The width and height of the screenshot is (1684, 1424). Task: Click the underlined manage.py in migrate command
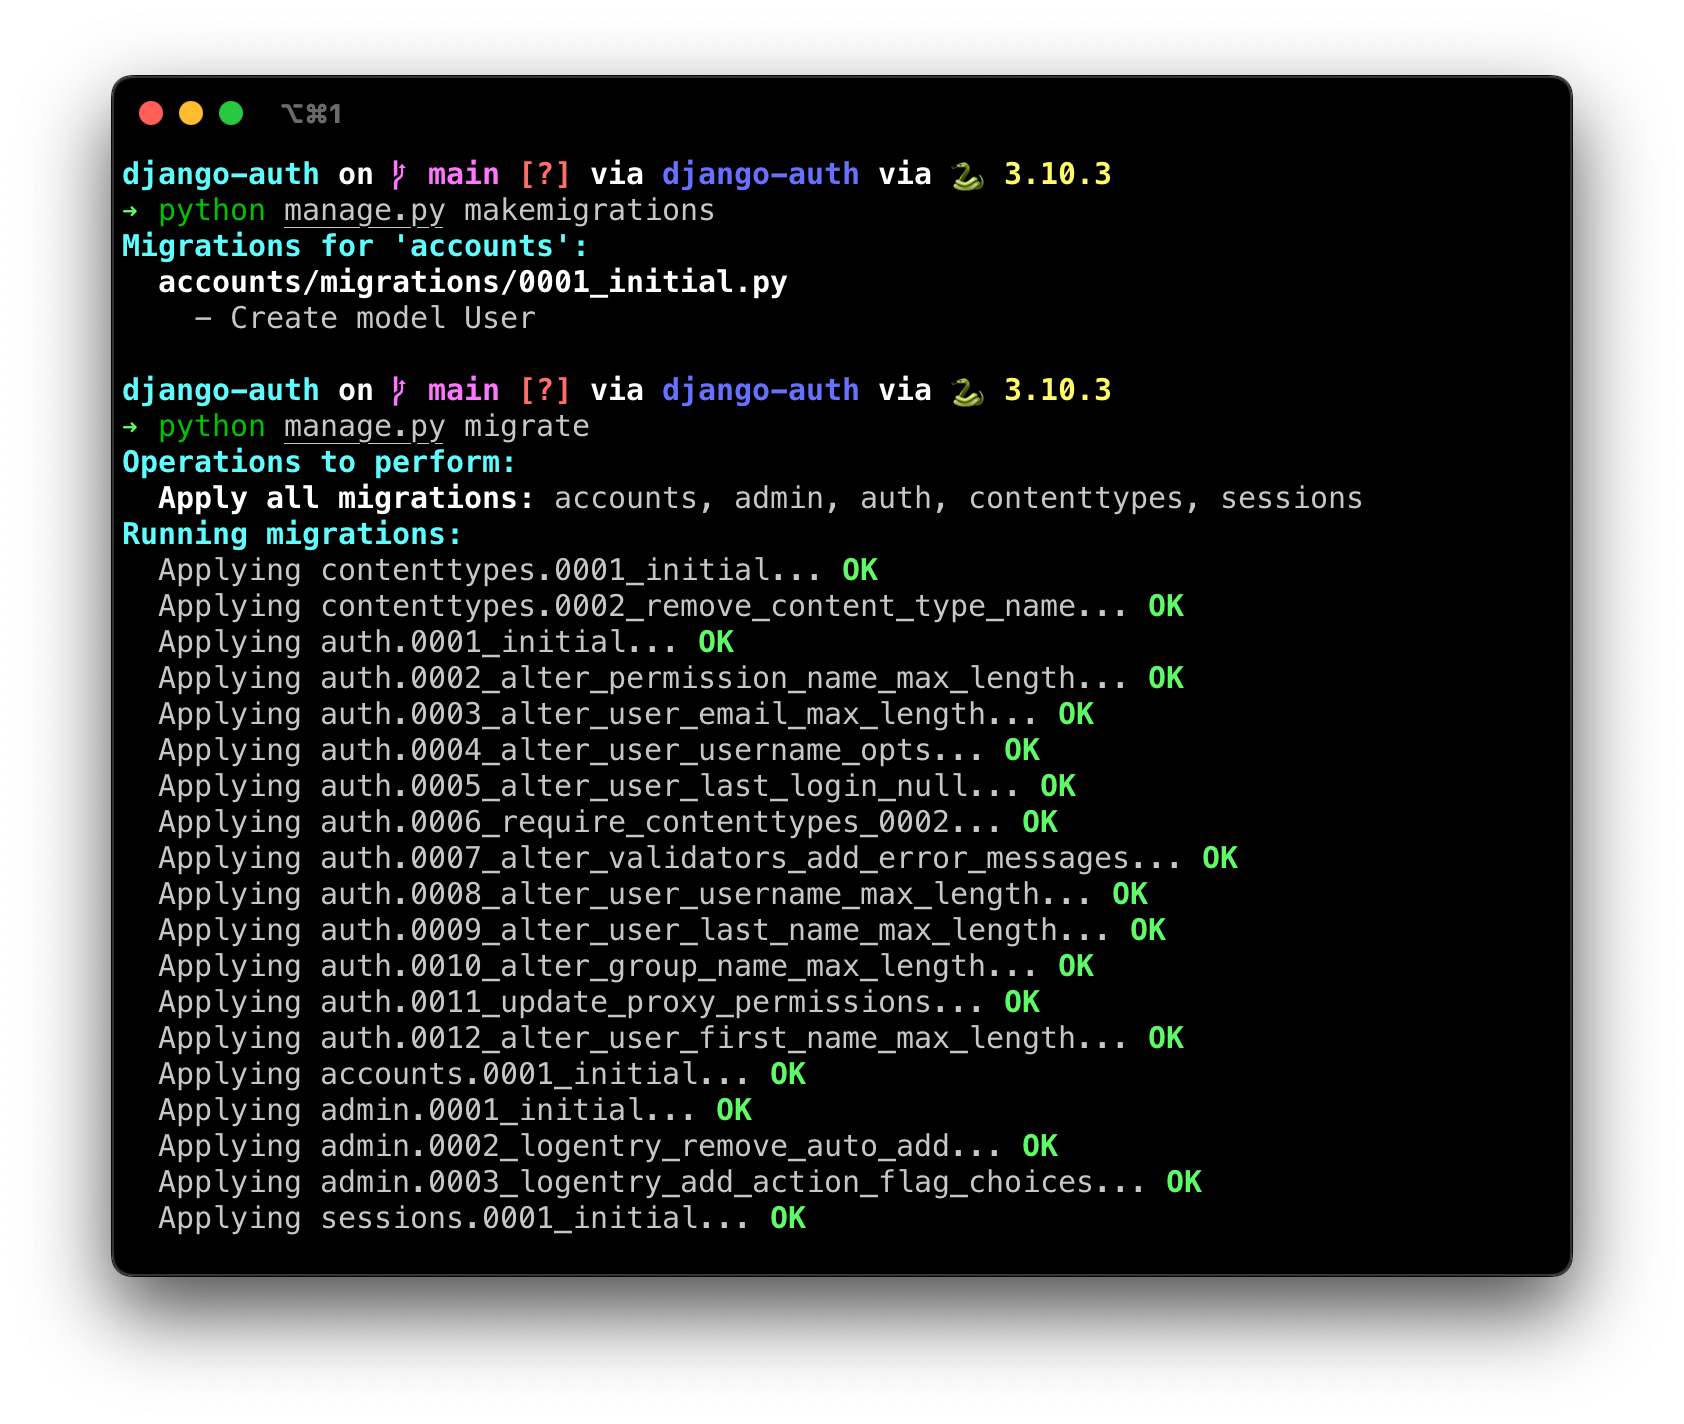(364, 427)
